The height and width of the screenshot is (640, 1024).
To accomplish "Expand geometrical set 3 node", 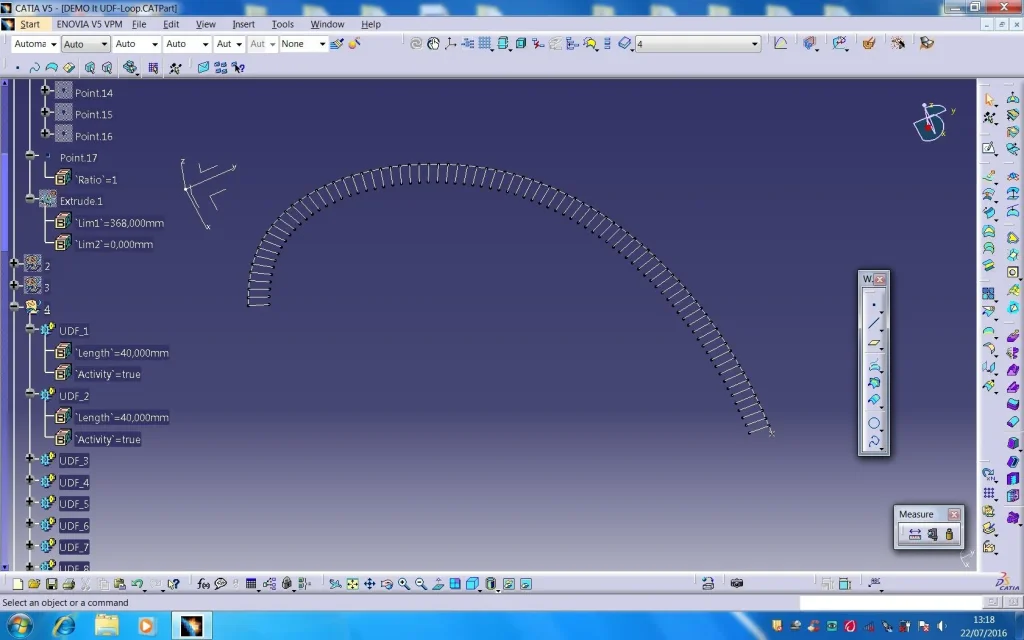I will [x=14, y=285].
